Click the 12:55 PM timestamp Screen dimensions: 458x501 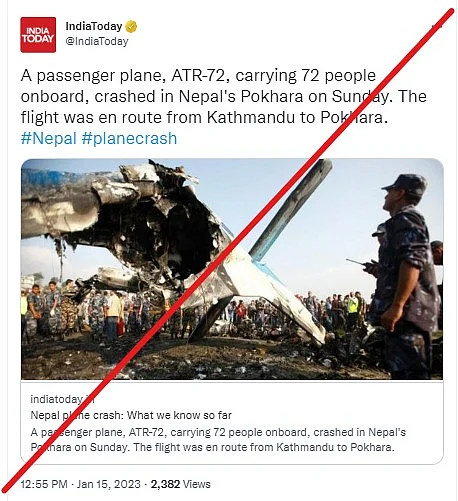(x=44, y=484)
